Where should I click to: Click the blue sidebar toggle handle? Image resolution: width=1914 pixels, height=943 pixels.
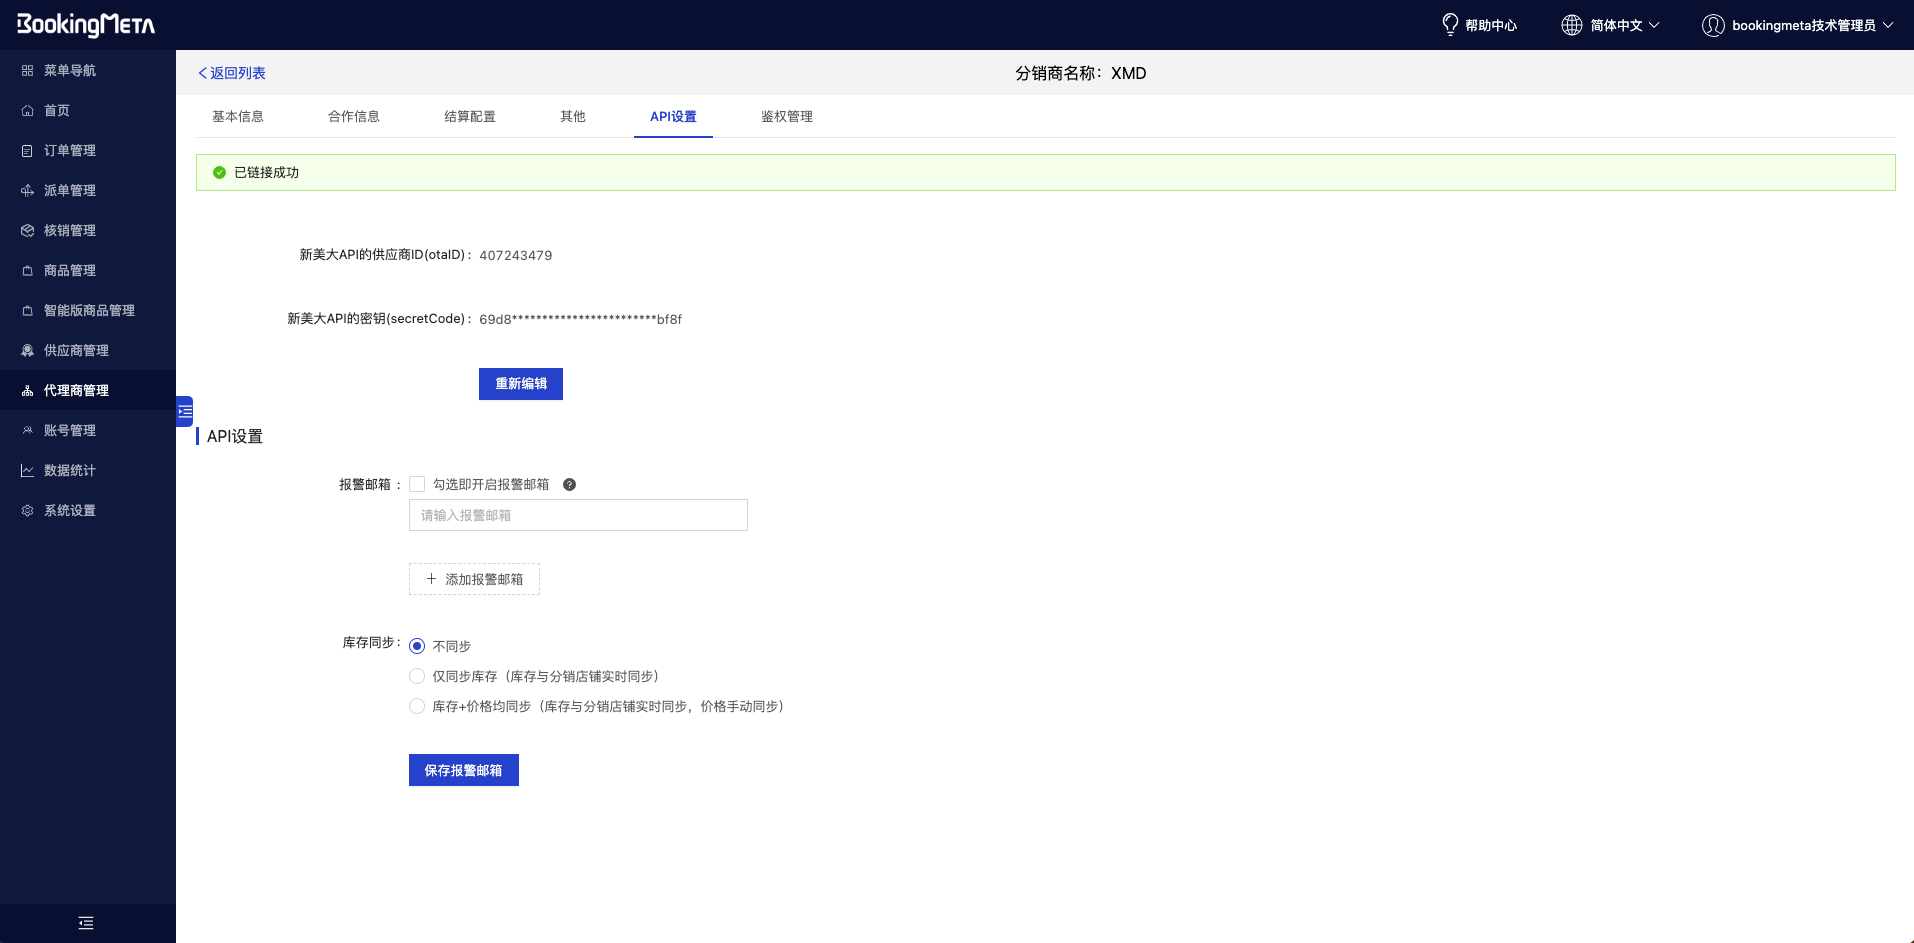[185, 411]
